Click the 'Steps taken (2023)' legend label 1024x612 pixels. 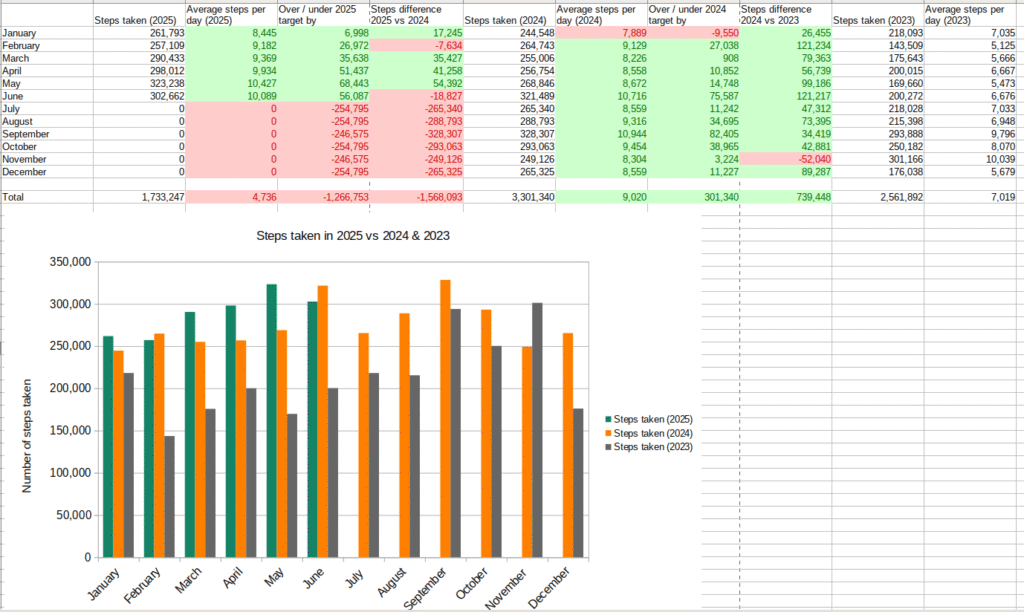653,447
